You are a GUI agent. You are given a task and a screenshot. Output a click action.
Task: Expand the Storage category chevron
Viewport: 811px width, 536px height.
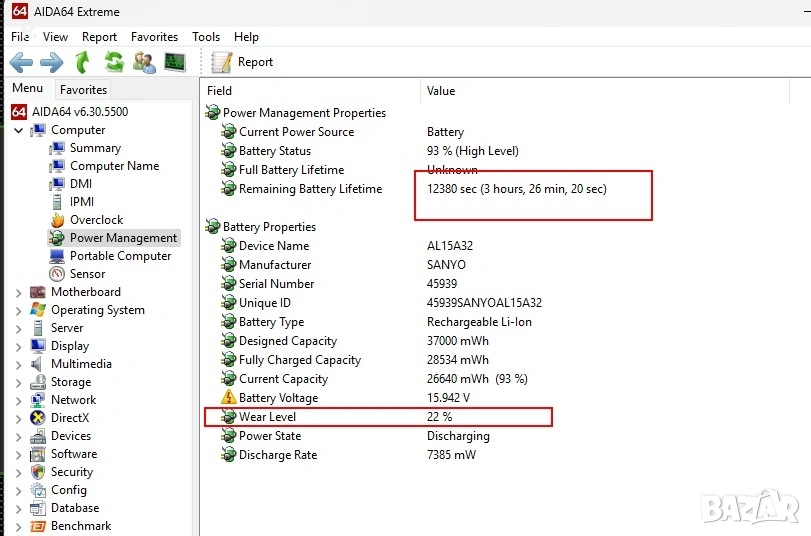[x=18, y=382]
